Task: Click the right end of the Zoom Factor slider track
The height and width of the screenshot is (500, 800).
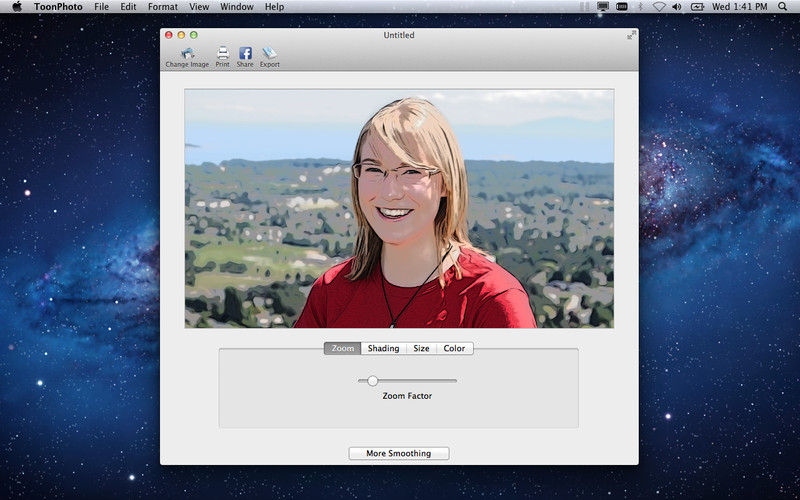Action: click(x=455, y=381)
